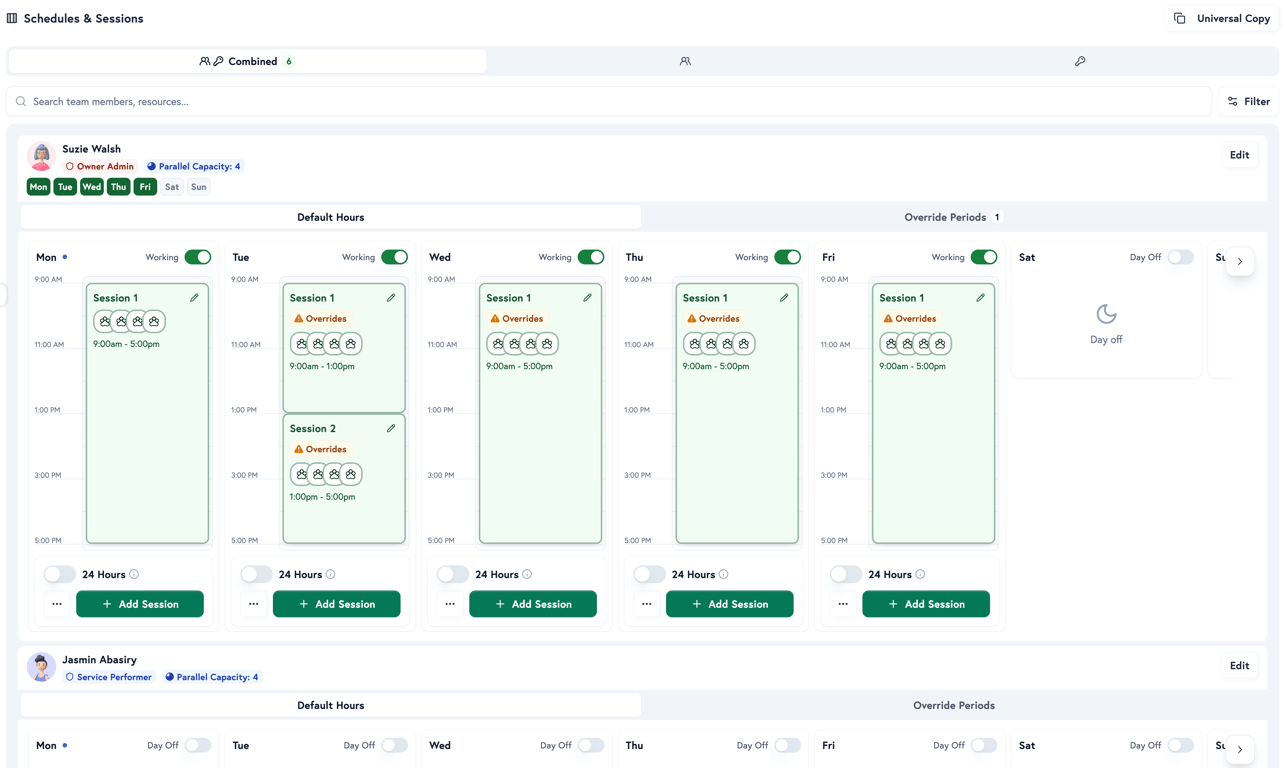Click Suzie Walsh's Parallel Capacity: 4 badge

click(x=194, y=166)
